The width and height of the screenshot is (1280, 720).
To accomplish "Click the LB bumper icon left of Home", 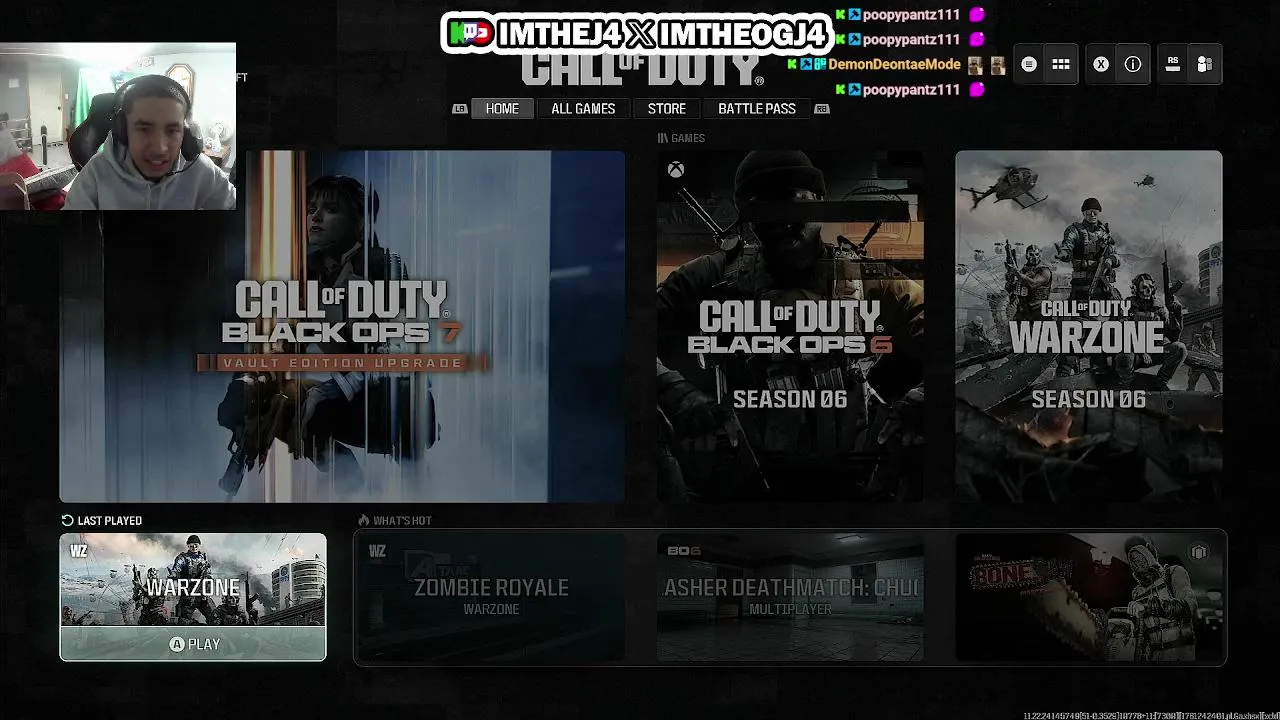I will click(x=460, y=109).
